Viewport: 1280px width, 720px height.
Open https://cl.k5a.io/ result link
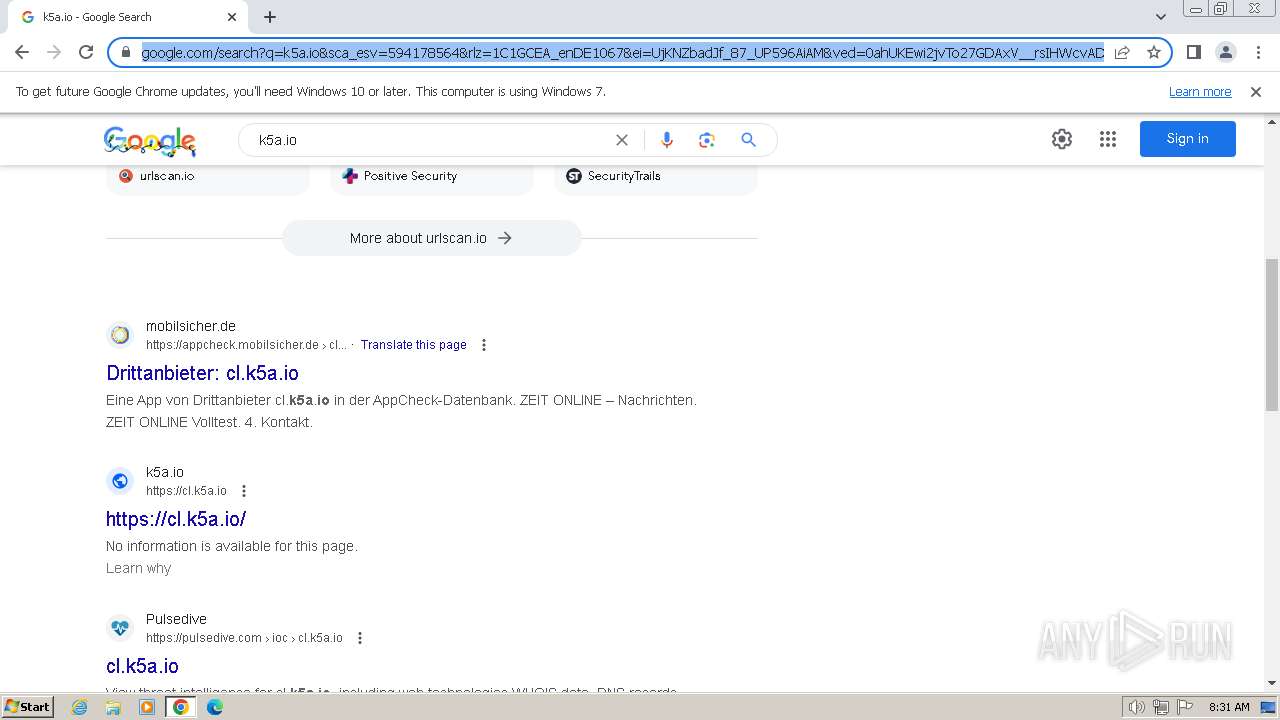pos(176,519)
